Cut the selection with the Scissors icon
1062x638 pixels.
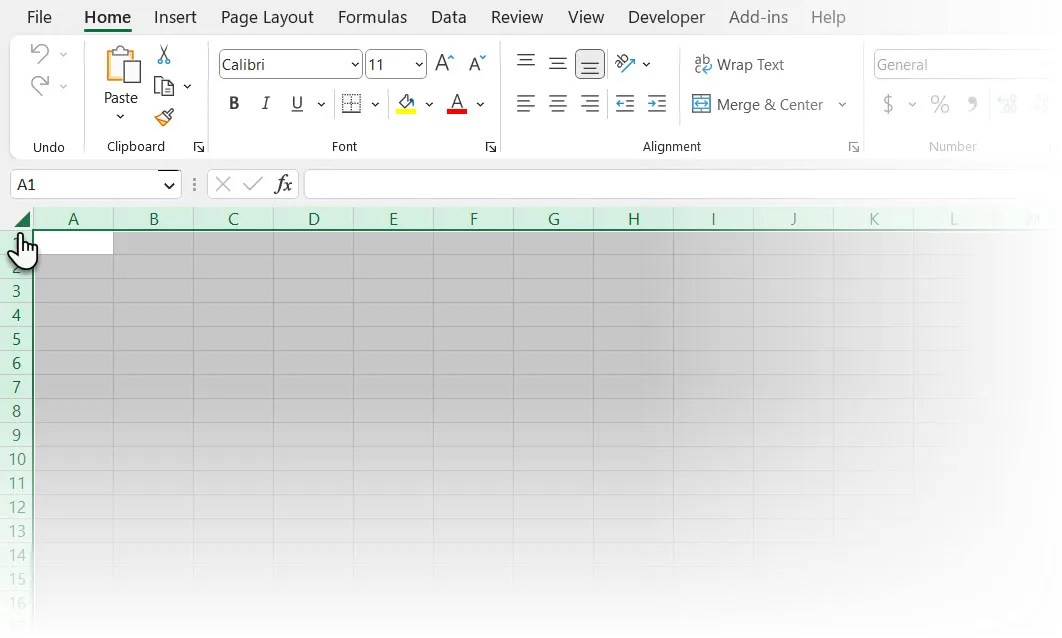pos(163,52)
